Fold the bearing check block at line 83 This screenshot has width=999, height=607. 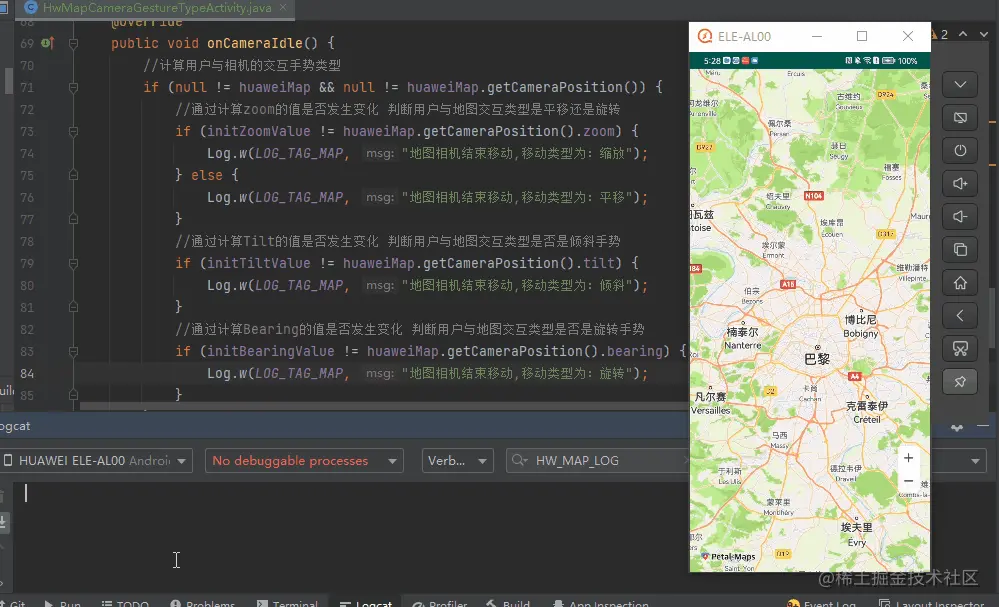[x=73, y=351]
